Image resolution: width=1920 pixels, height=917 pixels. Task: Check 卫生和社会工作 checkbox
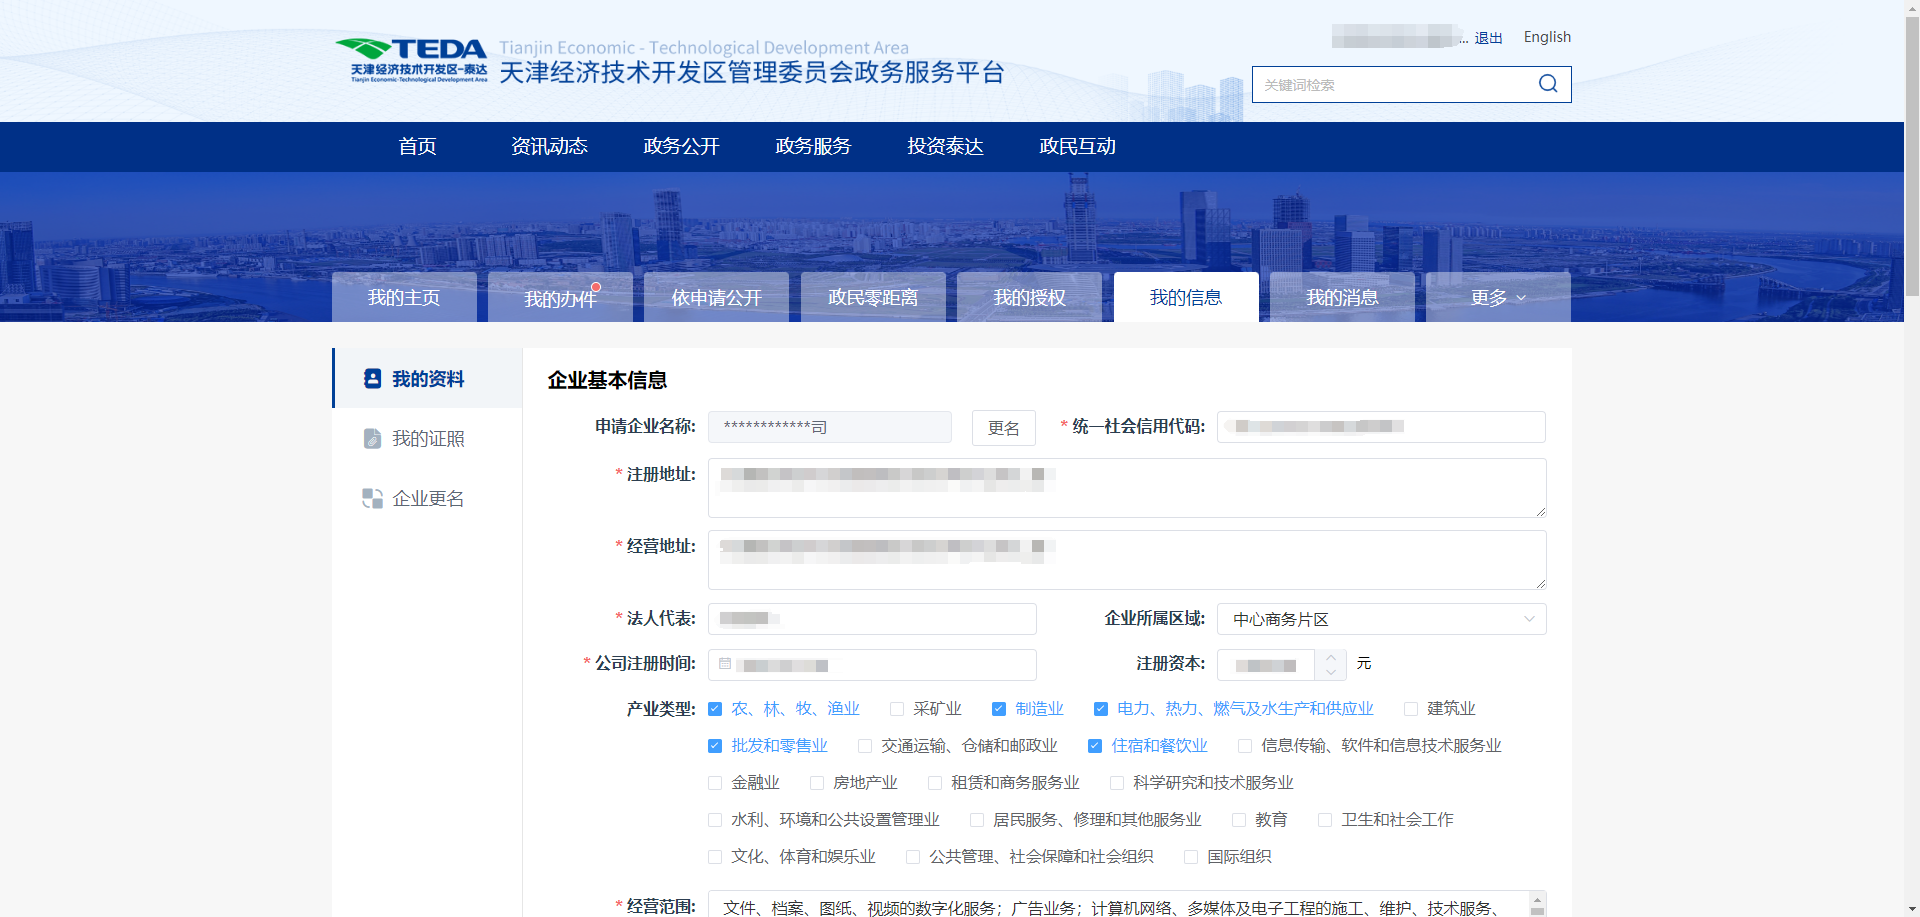1325,820
